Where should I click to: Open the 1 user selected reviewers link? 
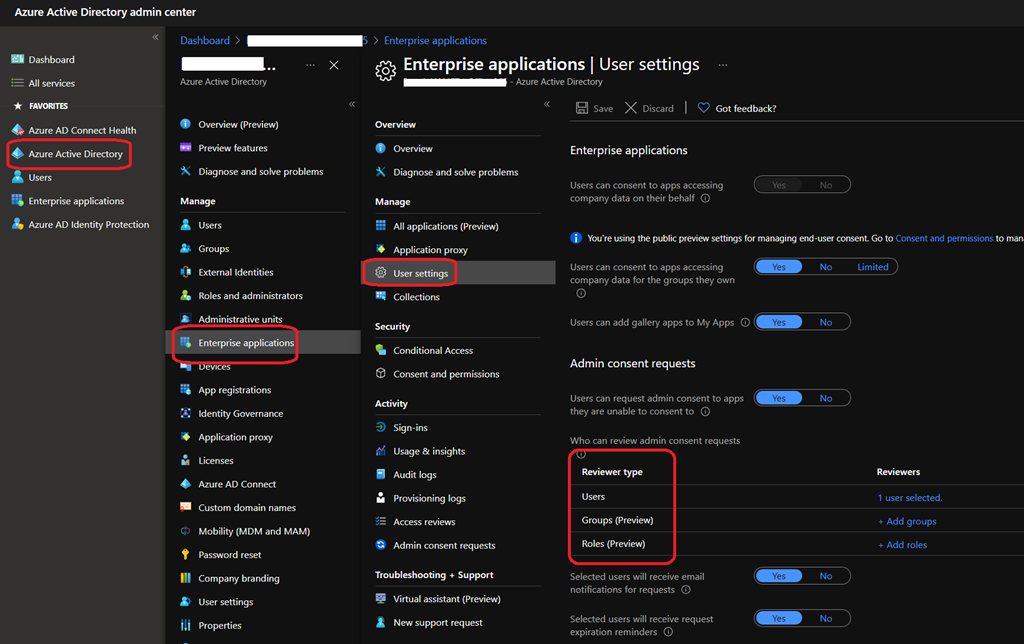[x=909, y=497]
